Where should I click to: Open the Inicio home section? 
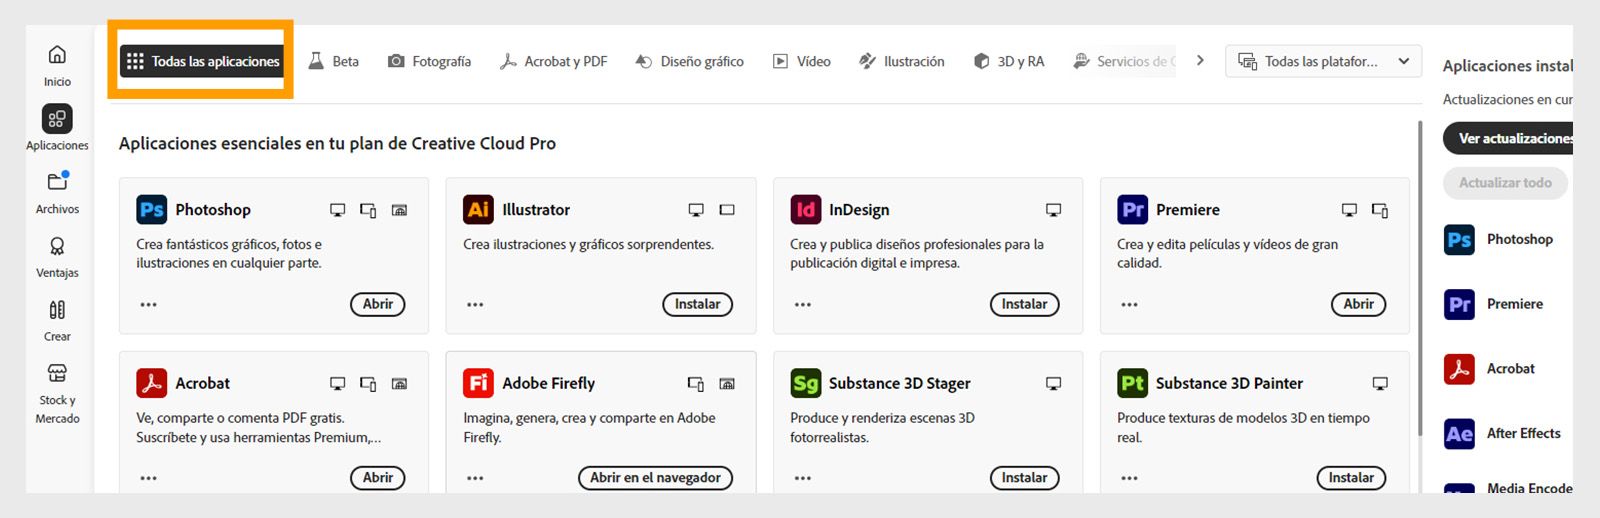click(x=57, y=65)
